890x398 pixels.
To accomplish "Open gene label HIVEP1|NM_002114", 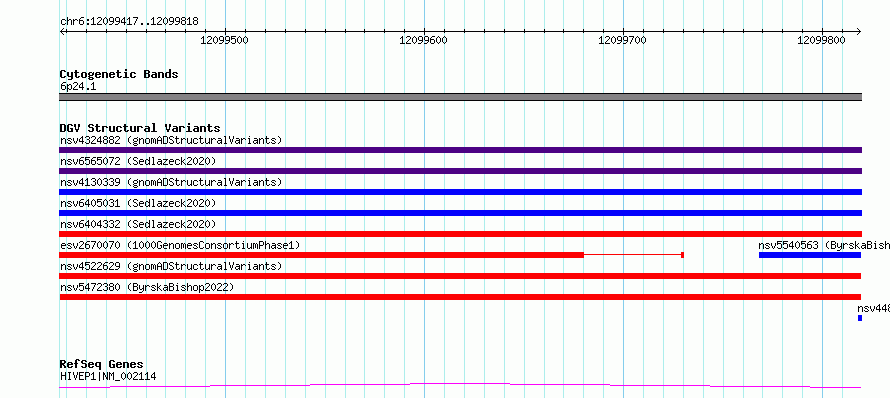I will 108,376.
